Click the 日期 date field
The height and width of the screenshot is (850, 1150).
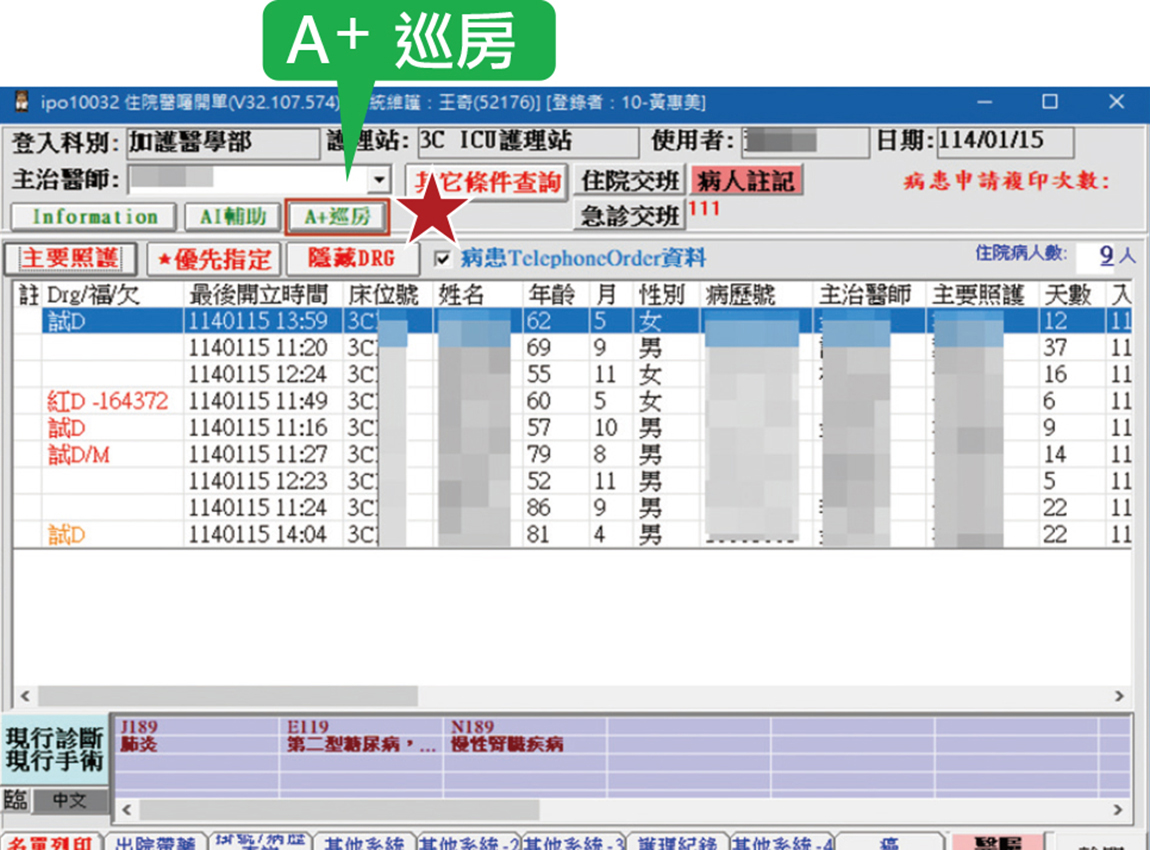coord(1003,142)
